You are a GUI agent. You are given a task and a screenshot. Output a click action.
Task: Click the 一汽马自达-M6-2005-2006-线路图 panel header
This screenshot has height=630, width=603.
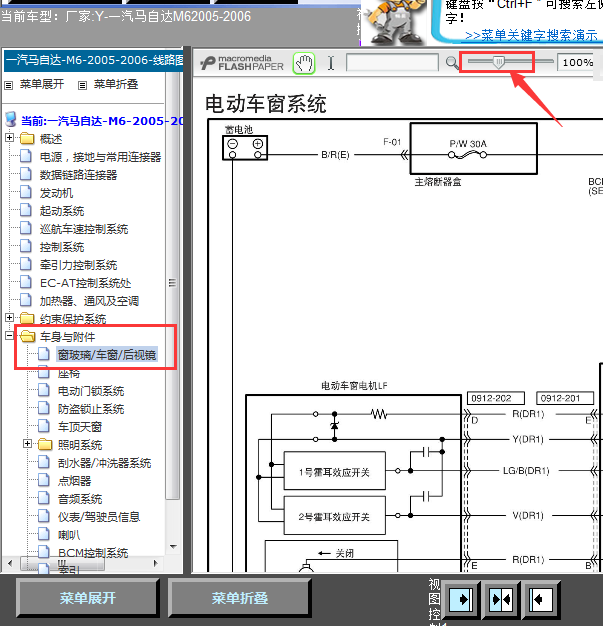pos(94,61)
